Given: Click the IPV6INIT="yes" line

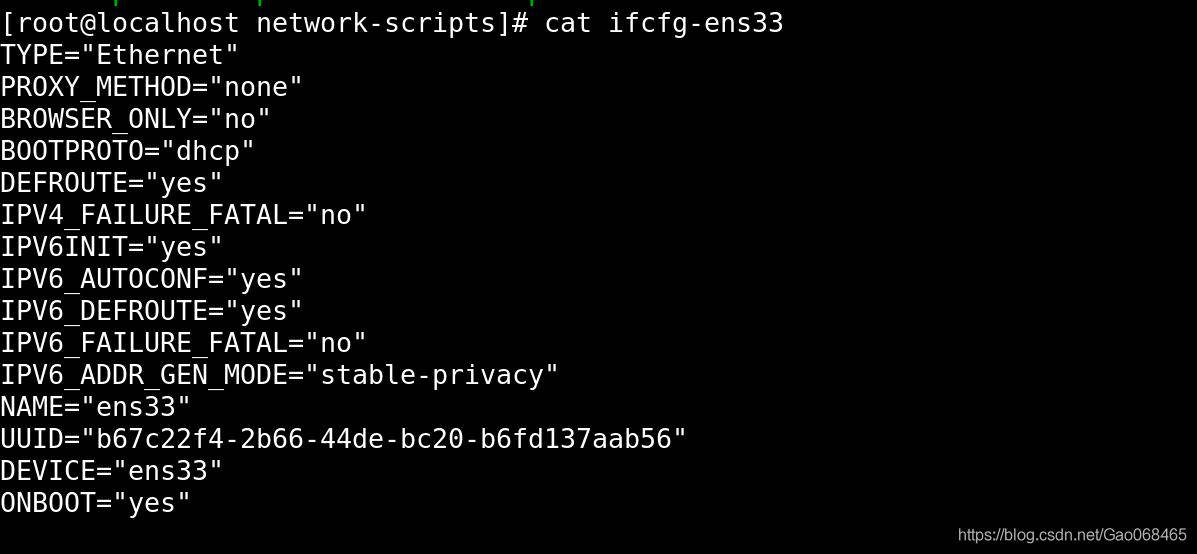Looking at the screenshot, I should [x=111, y=247].
